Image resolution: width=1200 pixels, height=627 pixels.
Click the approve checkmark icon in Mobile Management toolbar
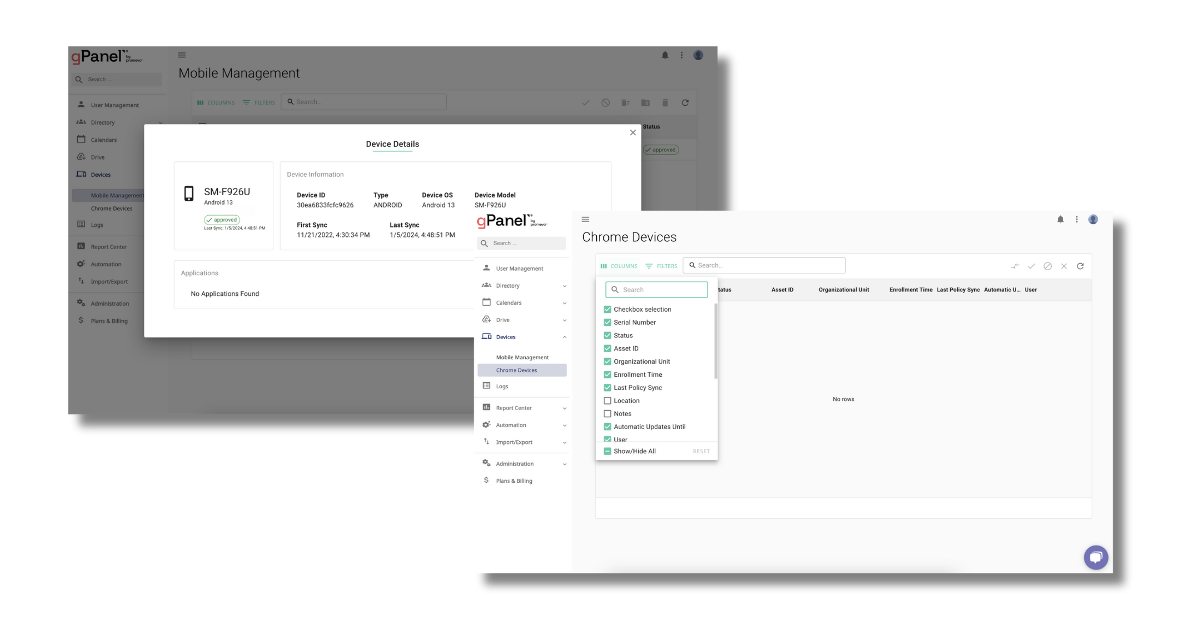coord(586,102)
